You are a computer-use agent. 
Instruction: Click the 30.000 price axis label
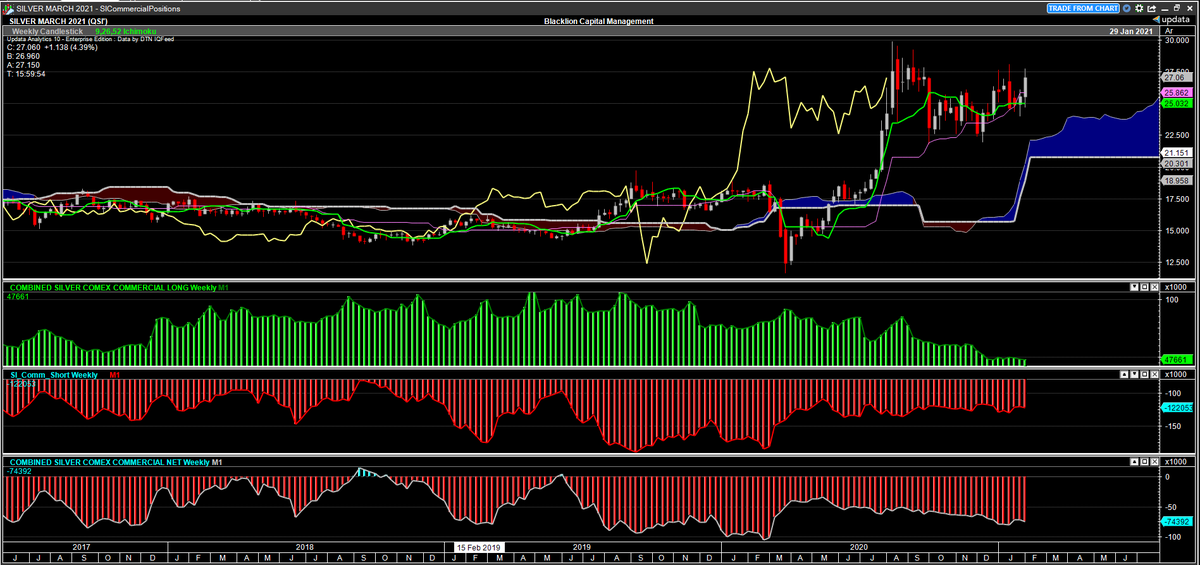pyautogui.click(x=1177, y=41)
